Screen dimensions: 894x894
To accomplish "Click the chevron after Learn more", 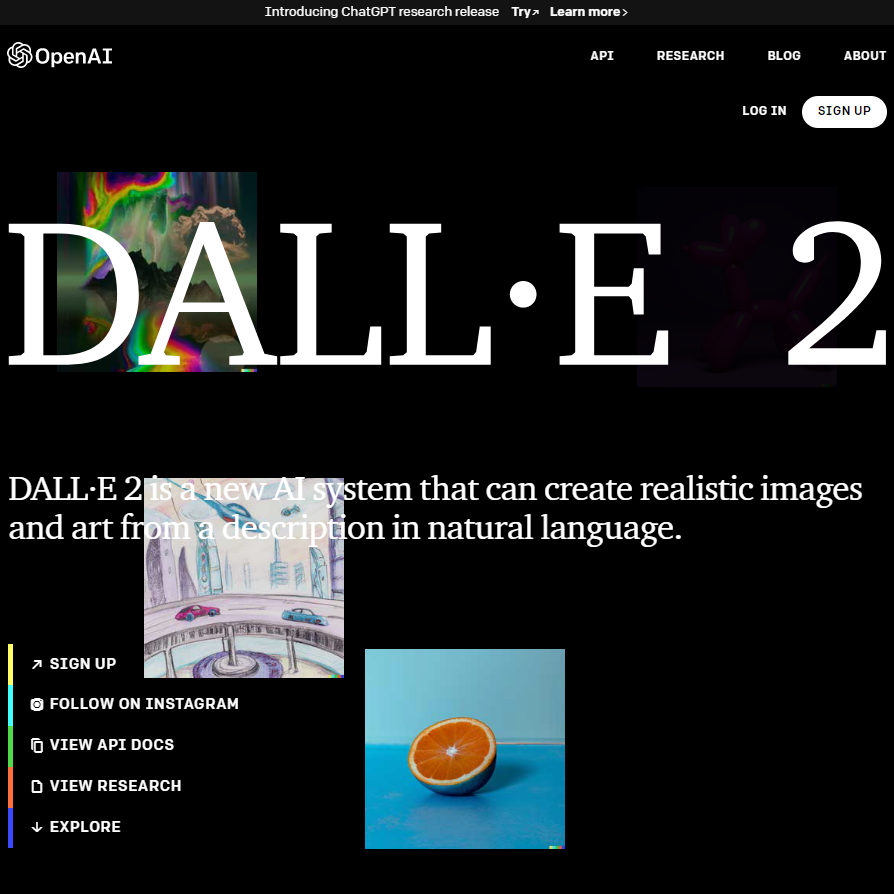I will point(624,12).
